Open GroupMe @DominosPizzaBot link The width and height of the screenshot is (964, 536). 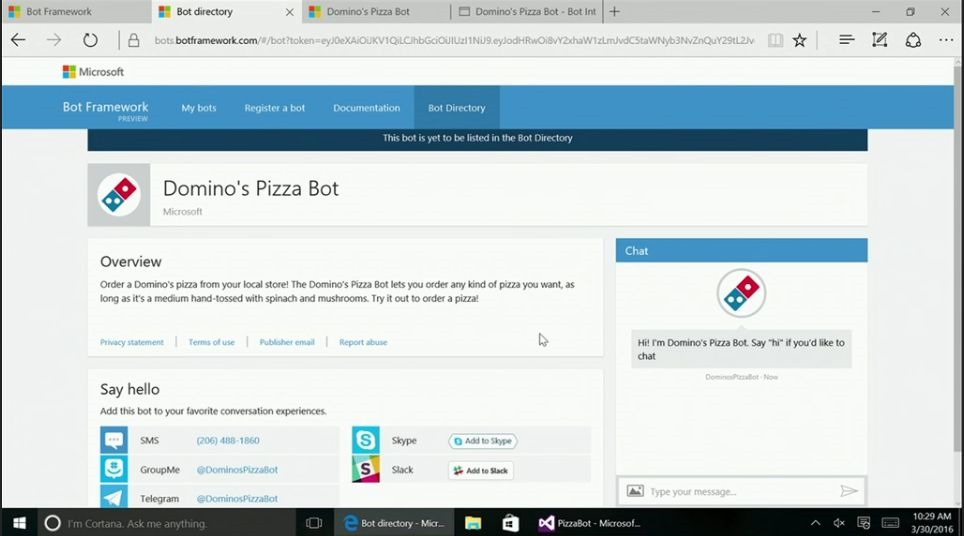(x=237, y=470)
